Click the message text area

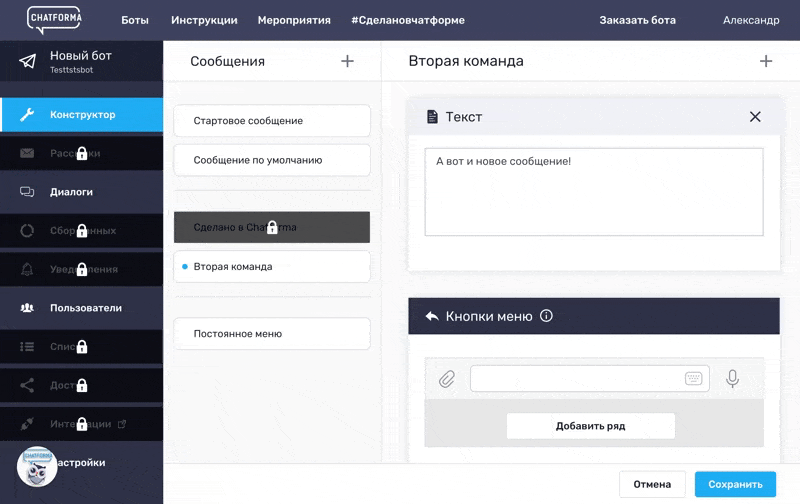(x=594, y=192)
